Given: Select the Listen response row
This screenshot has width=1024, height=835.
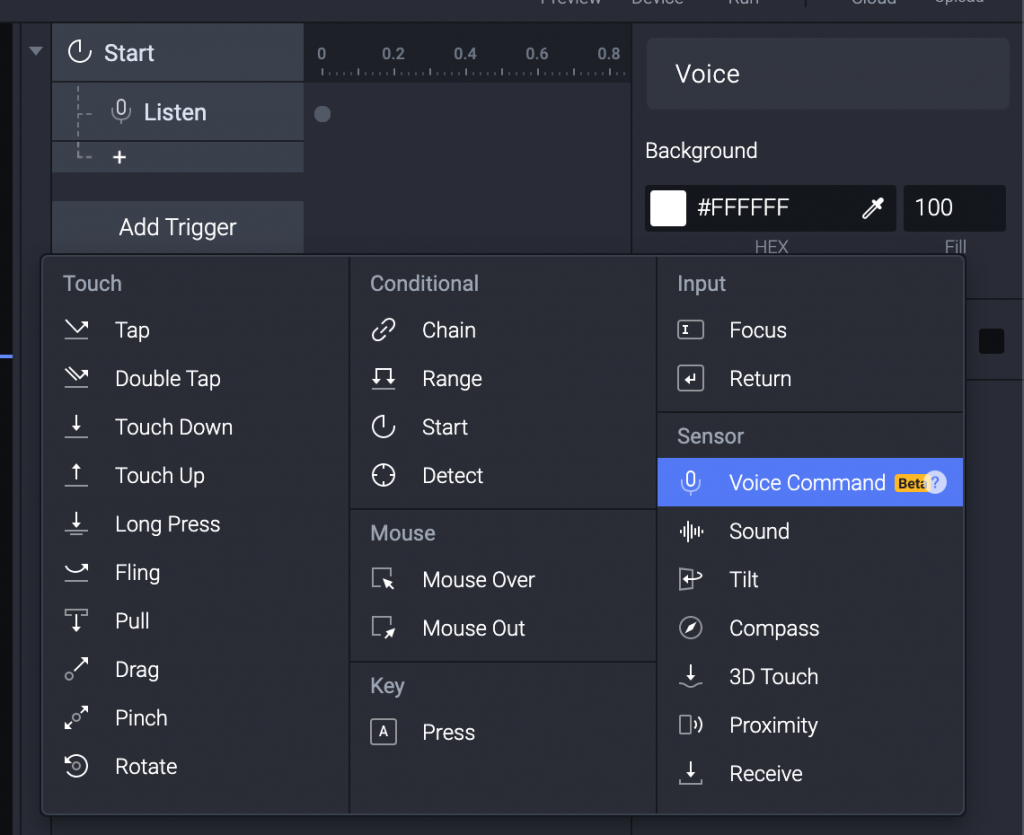Looking at the screenshot, I should pyautogui.click(x=175, y=112).
